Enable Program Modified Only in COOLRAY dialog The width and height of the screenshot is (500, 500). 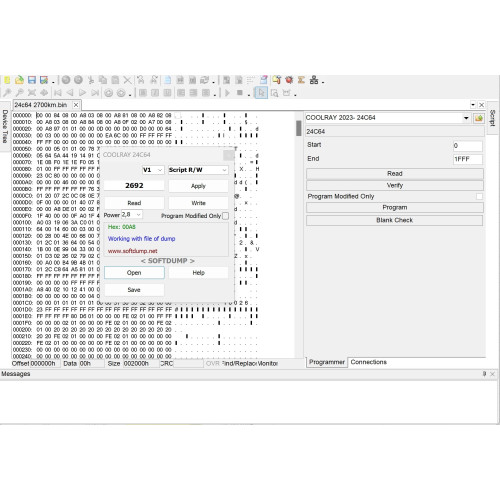pos(225,216)
